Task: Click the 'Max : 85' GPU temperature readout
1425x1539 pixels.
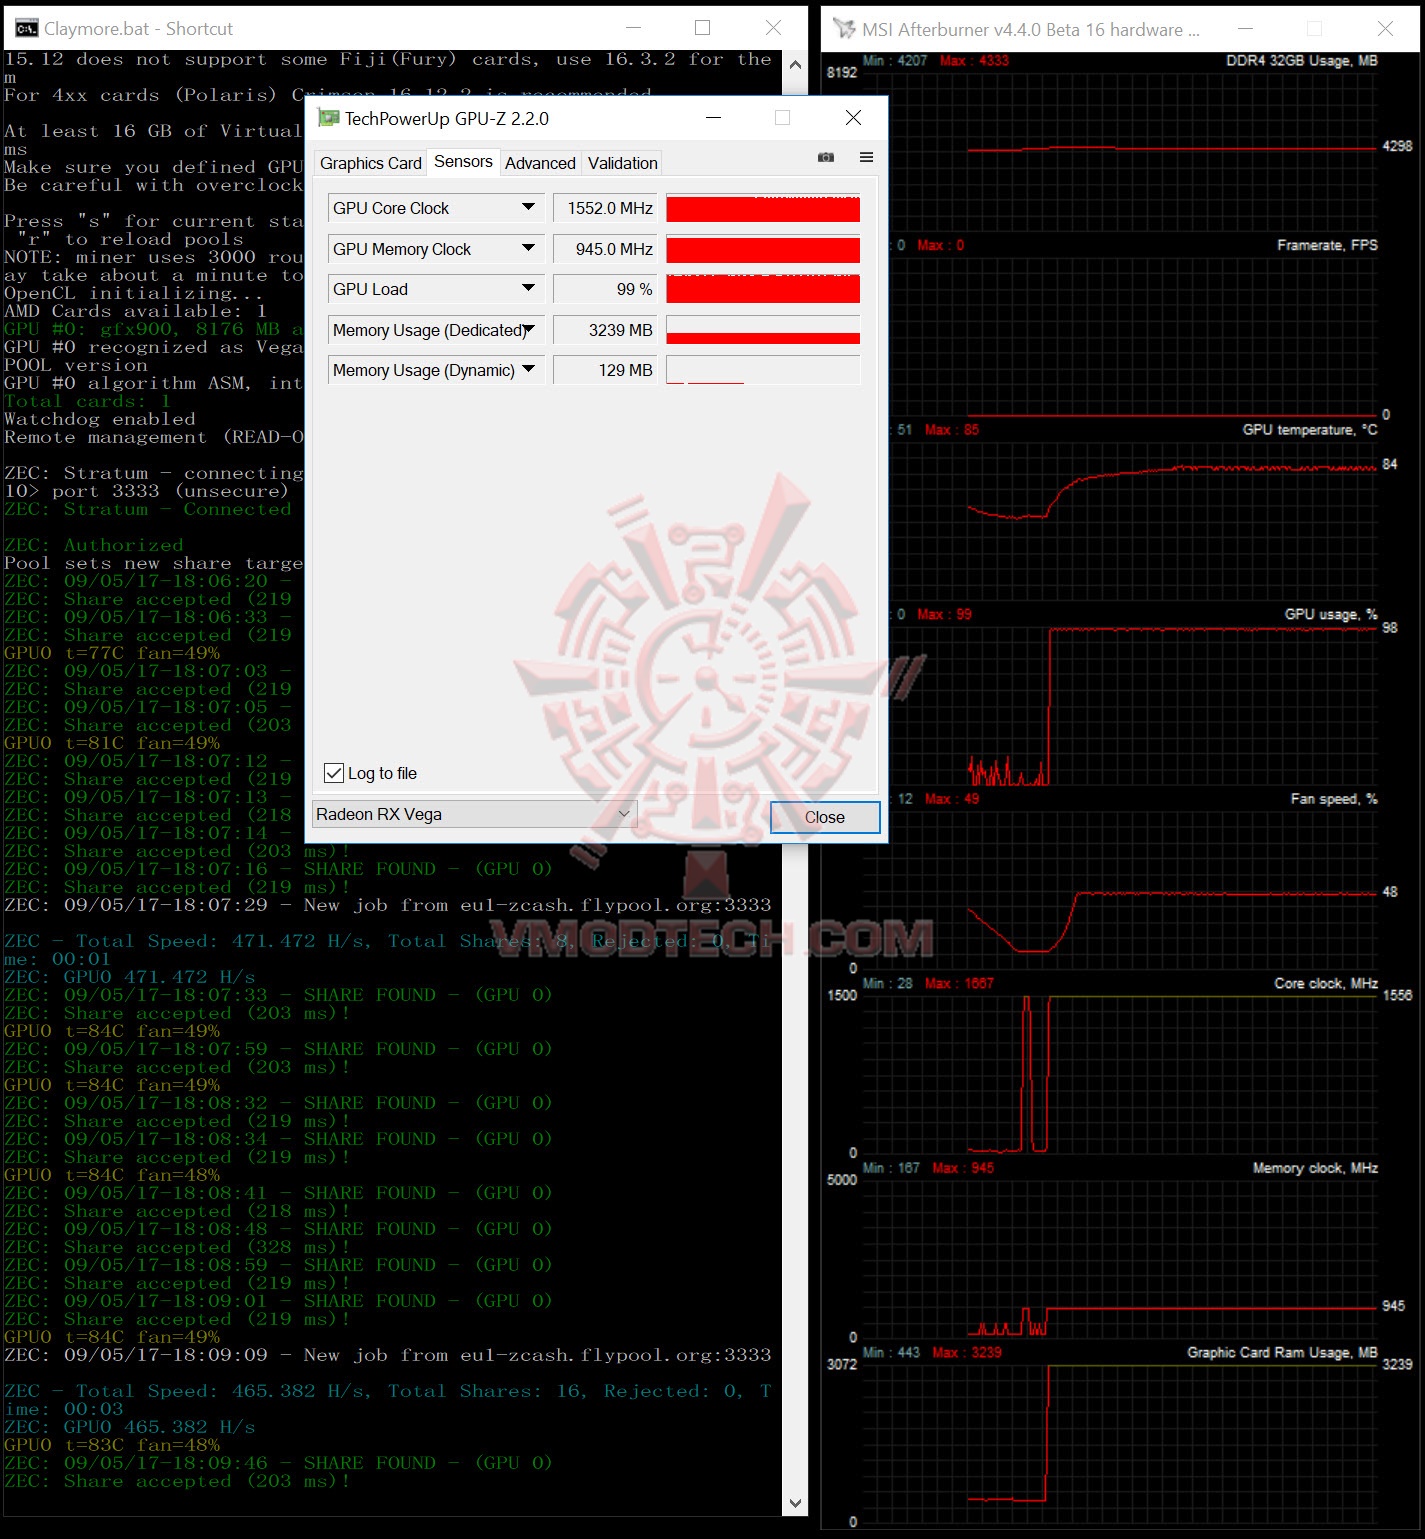Action: click(952, 430)
